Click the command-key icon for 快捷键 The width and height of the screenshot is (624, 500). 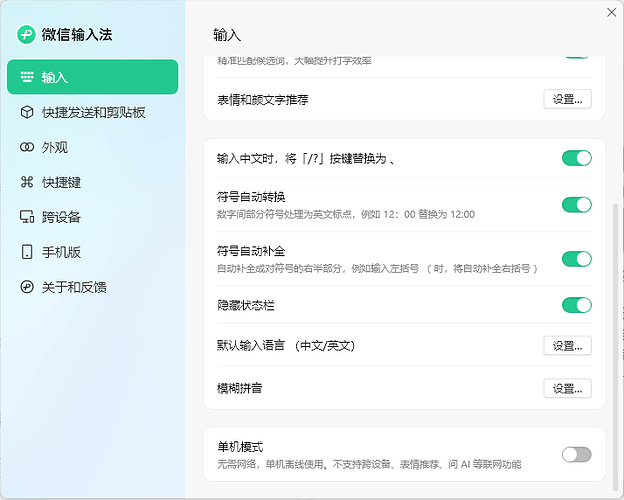(x=27, y=182)
